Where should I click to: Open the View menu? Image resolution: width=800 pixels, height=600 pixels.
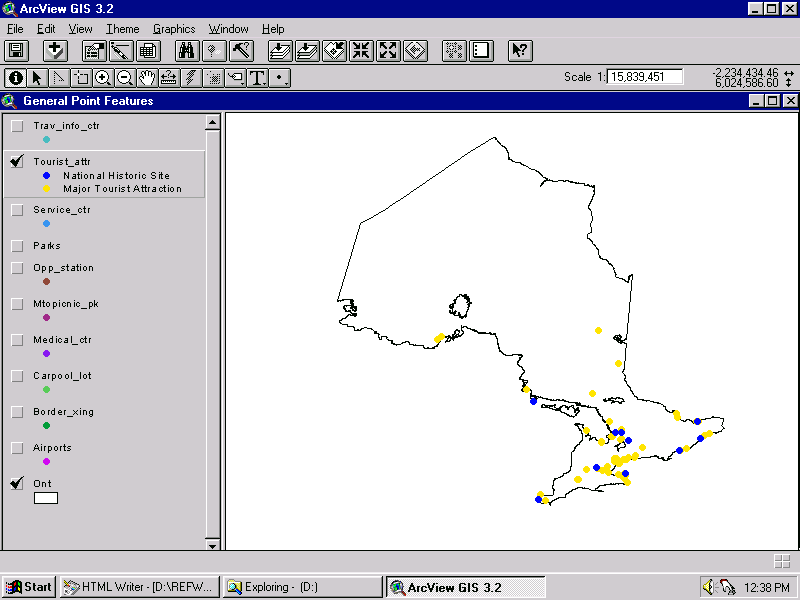(x=81, y=29)
